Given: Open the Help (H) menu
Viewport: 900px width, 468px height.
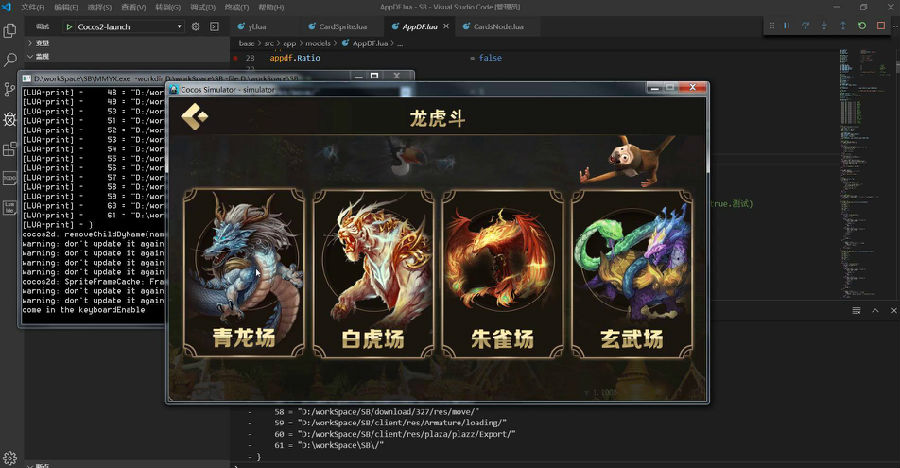Looking at the screenshot, I should point(271,7).
